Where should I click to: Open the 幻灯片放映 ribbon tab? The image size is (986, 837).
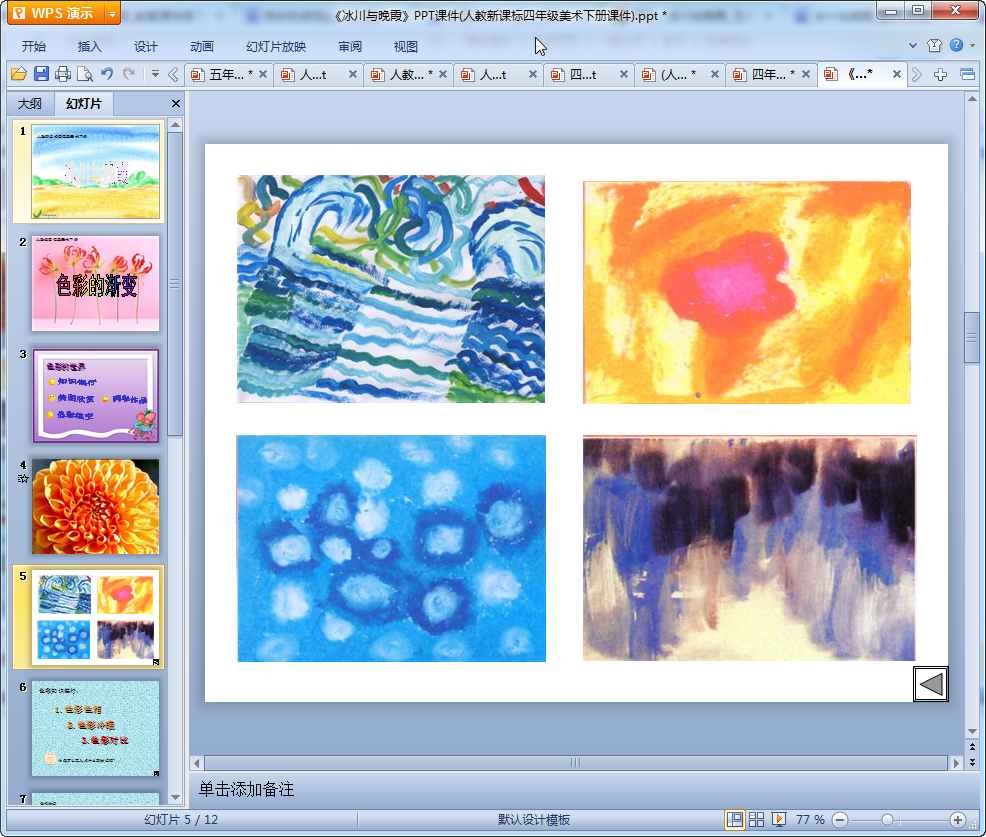[276, 46]
